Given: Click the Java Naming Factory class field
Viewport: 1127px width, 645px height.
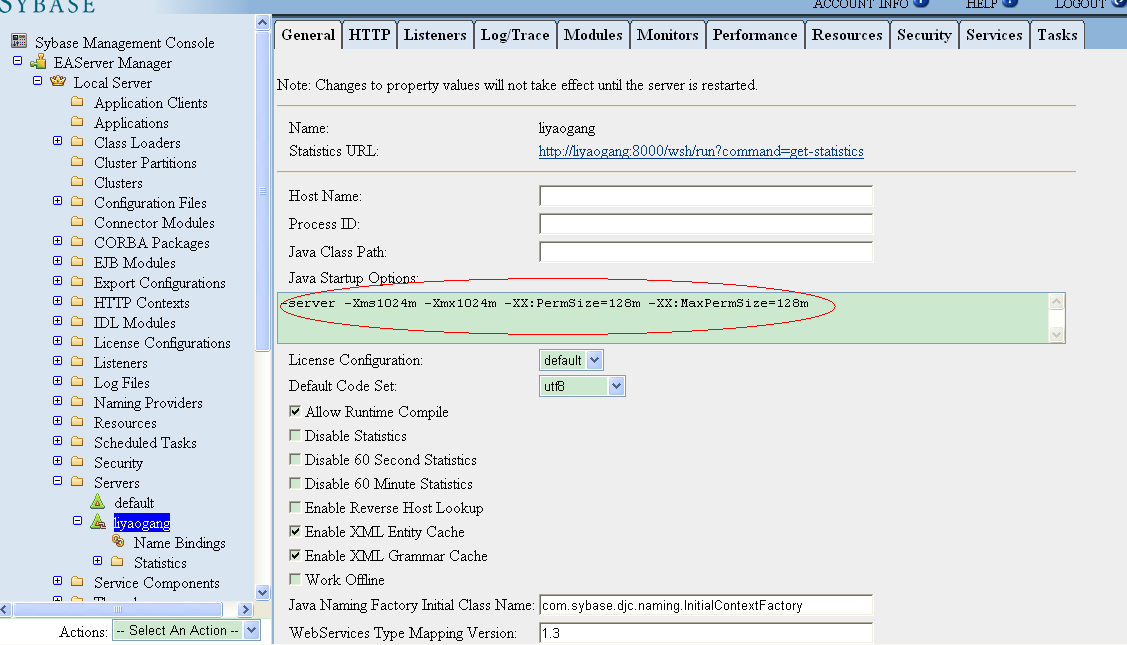Looking at the screenshot, I should point(706,605).
